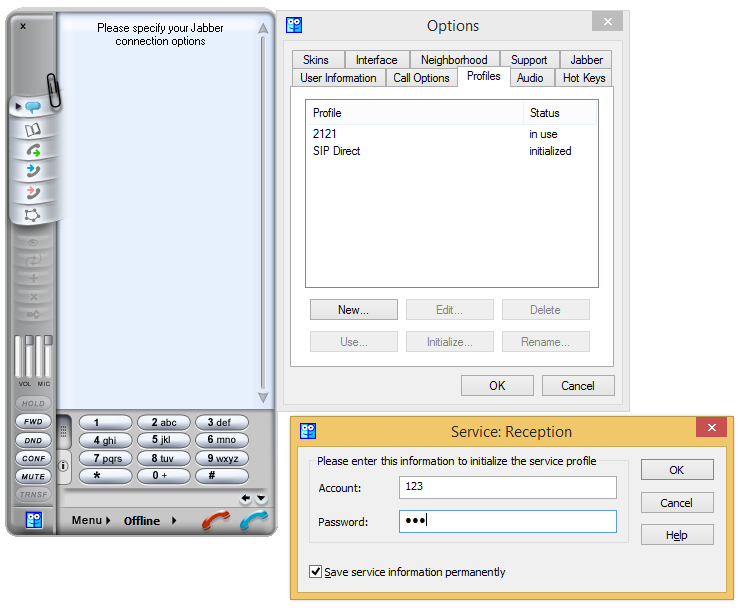Toggle the DND button
This screenshot has width=741, height=610.
point(33,440)
